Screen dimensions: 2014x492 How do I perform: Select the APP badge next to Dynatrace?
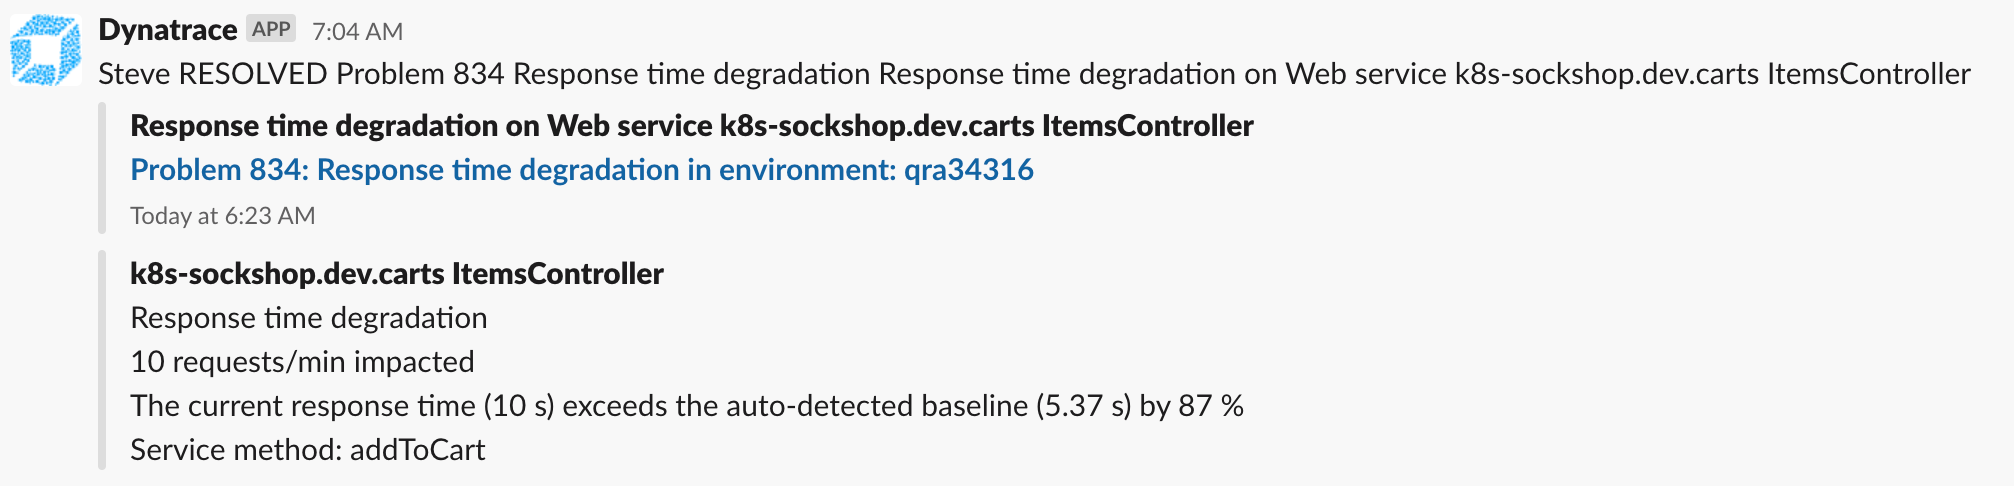click(271, 29)
